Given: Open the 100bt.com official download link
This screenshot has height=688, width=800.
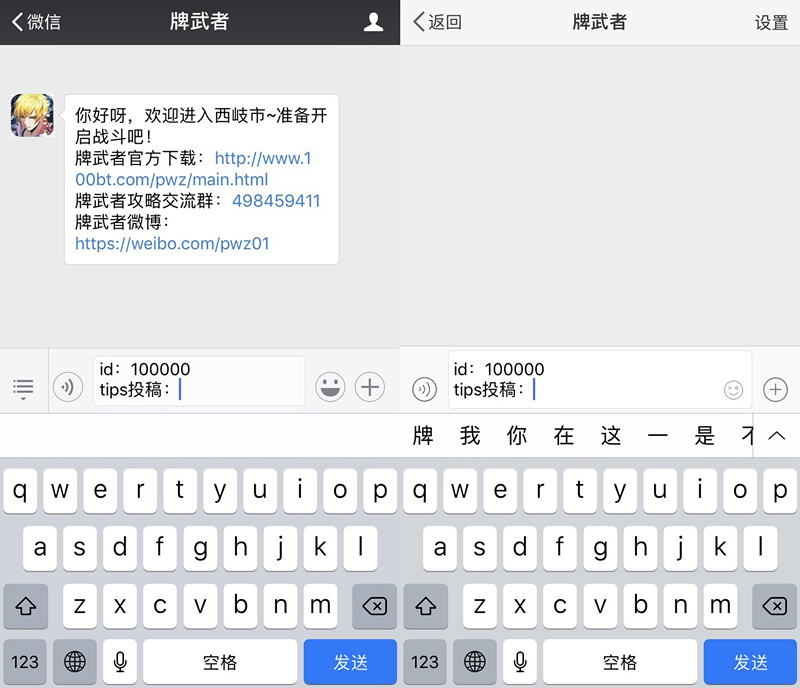Looking at the screenshot, I should [x=193, y=169].
